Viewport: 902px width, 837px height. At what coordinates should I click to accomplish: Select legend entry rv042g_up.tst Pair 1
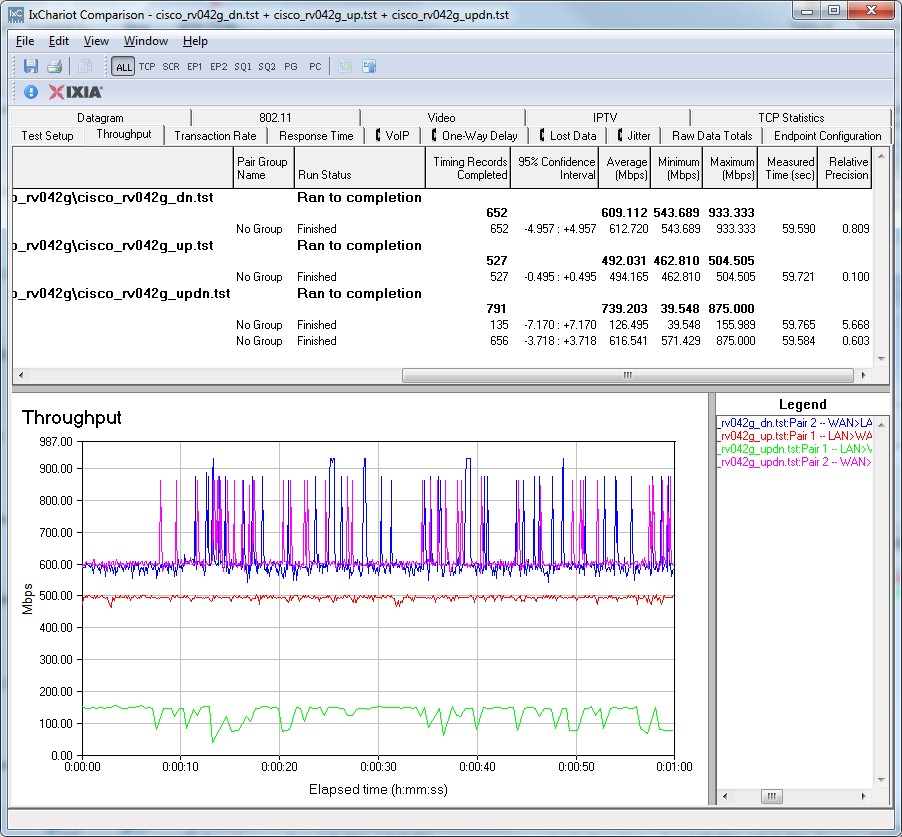(794, 436)
